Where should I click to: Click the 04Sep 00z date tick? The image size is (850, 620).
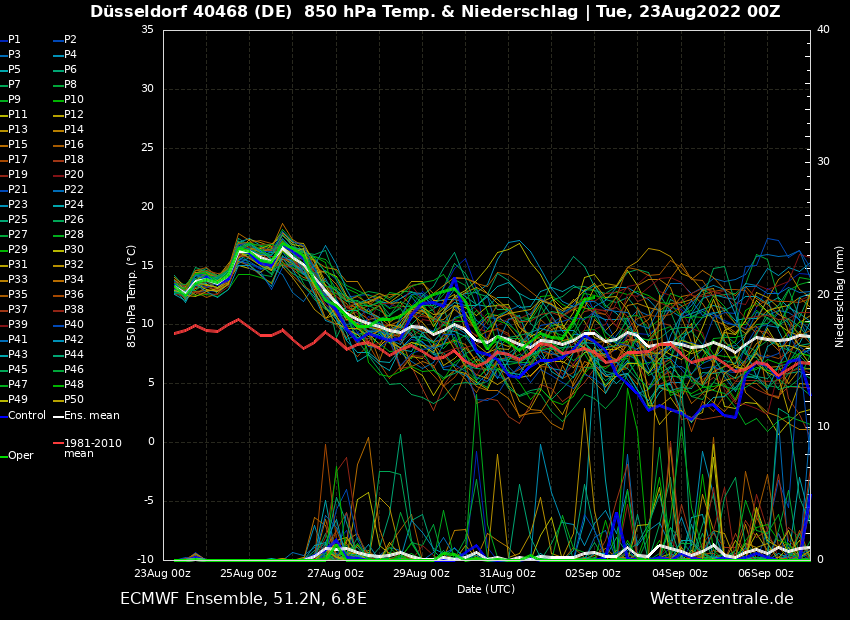(x=680, y=573)
